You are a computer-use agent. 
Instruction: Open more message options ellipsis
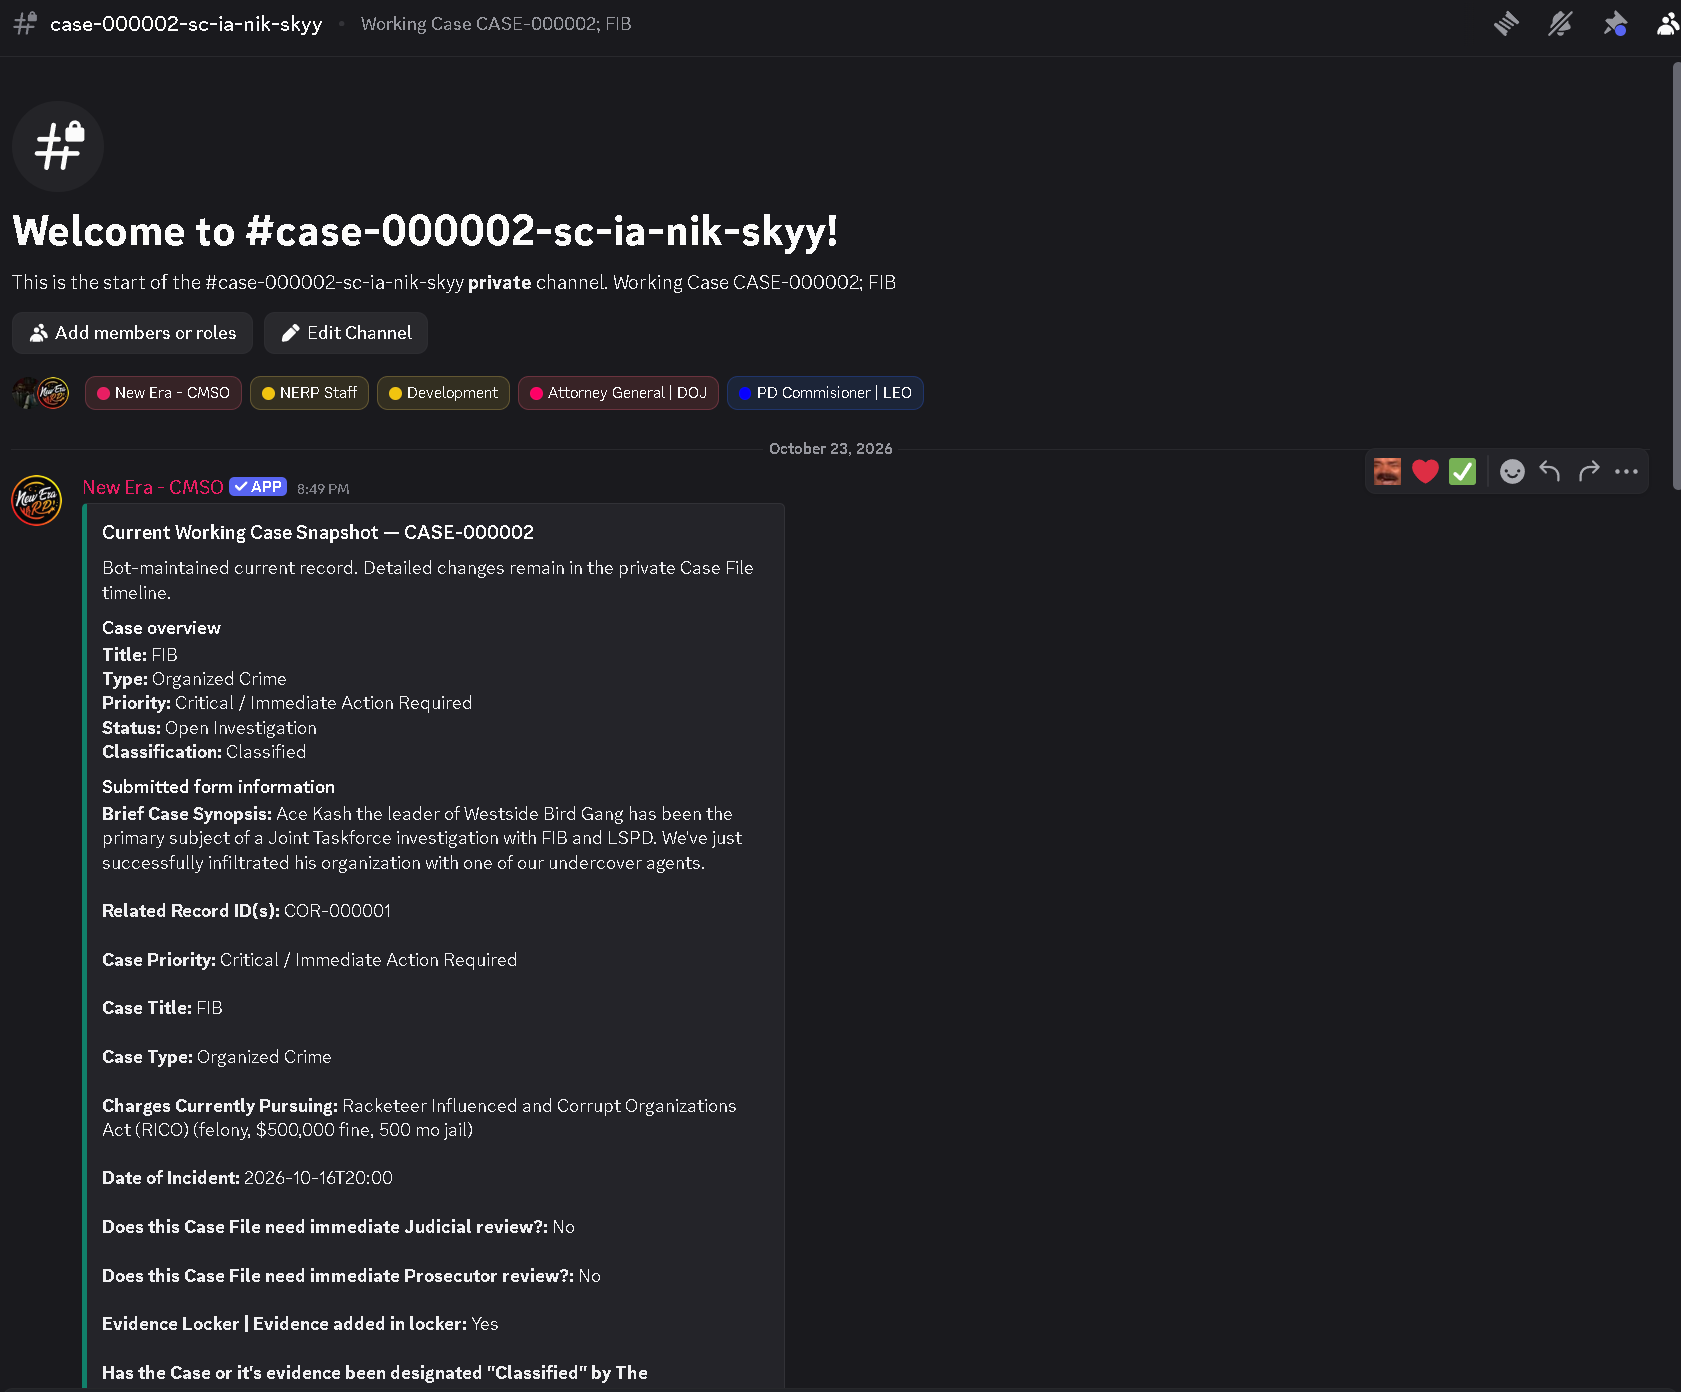coord(1626,471)
